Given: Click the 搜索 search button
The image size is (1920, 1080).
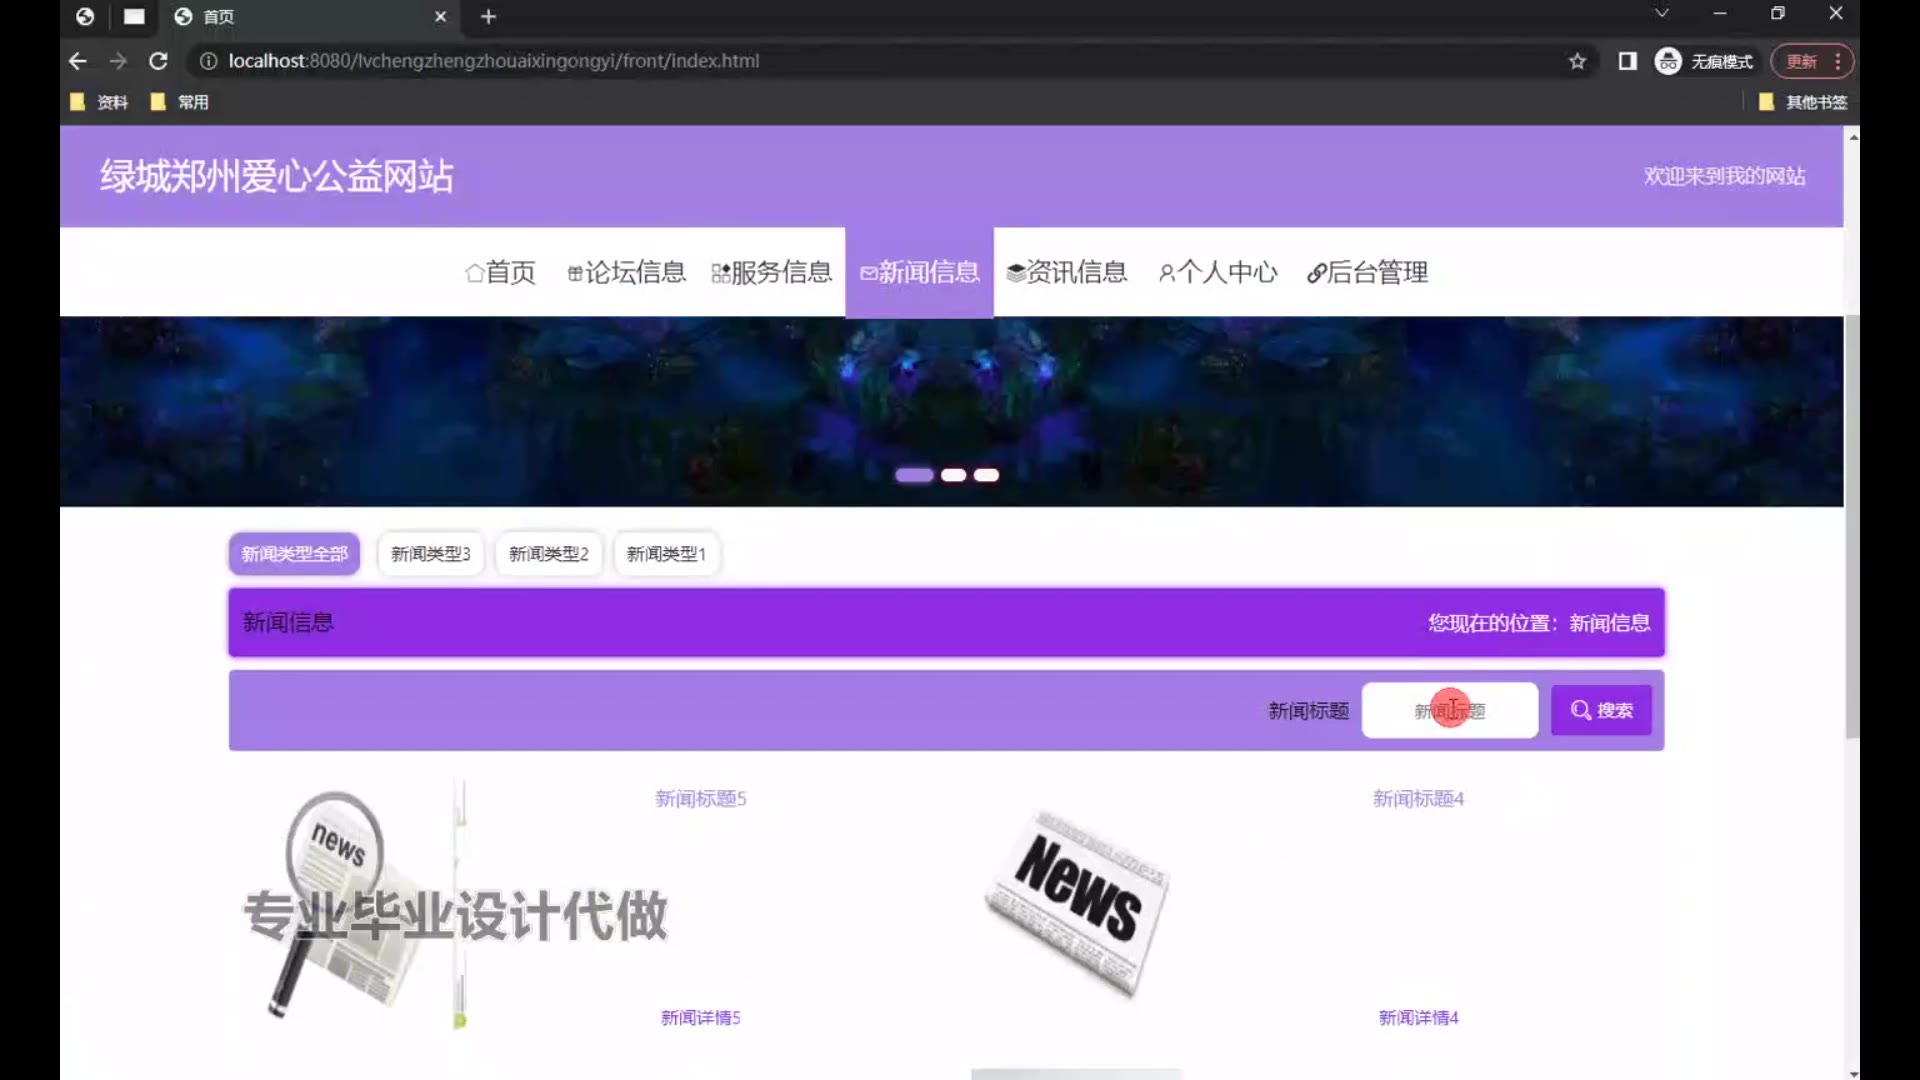Looking at the screenshot, I should pyautogui.click(x=1600, y=710).
